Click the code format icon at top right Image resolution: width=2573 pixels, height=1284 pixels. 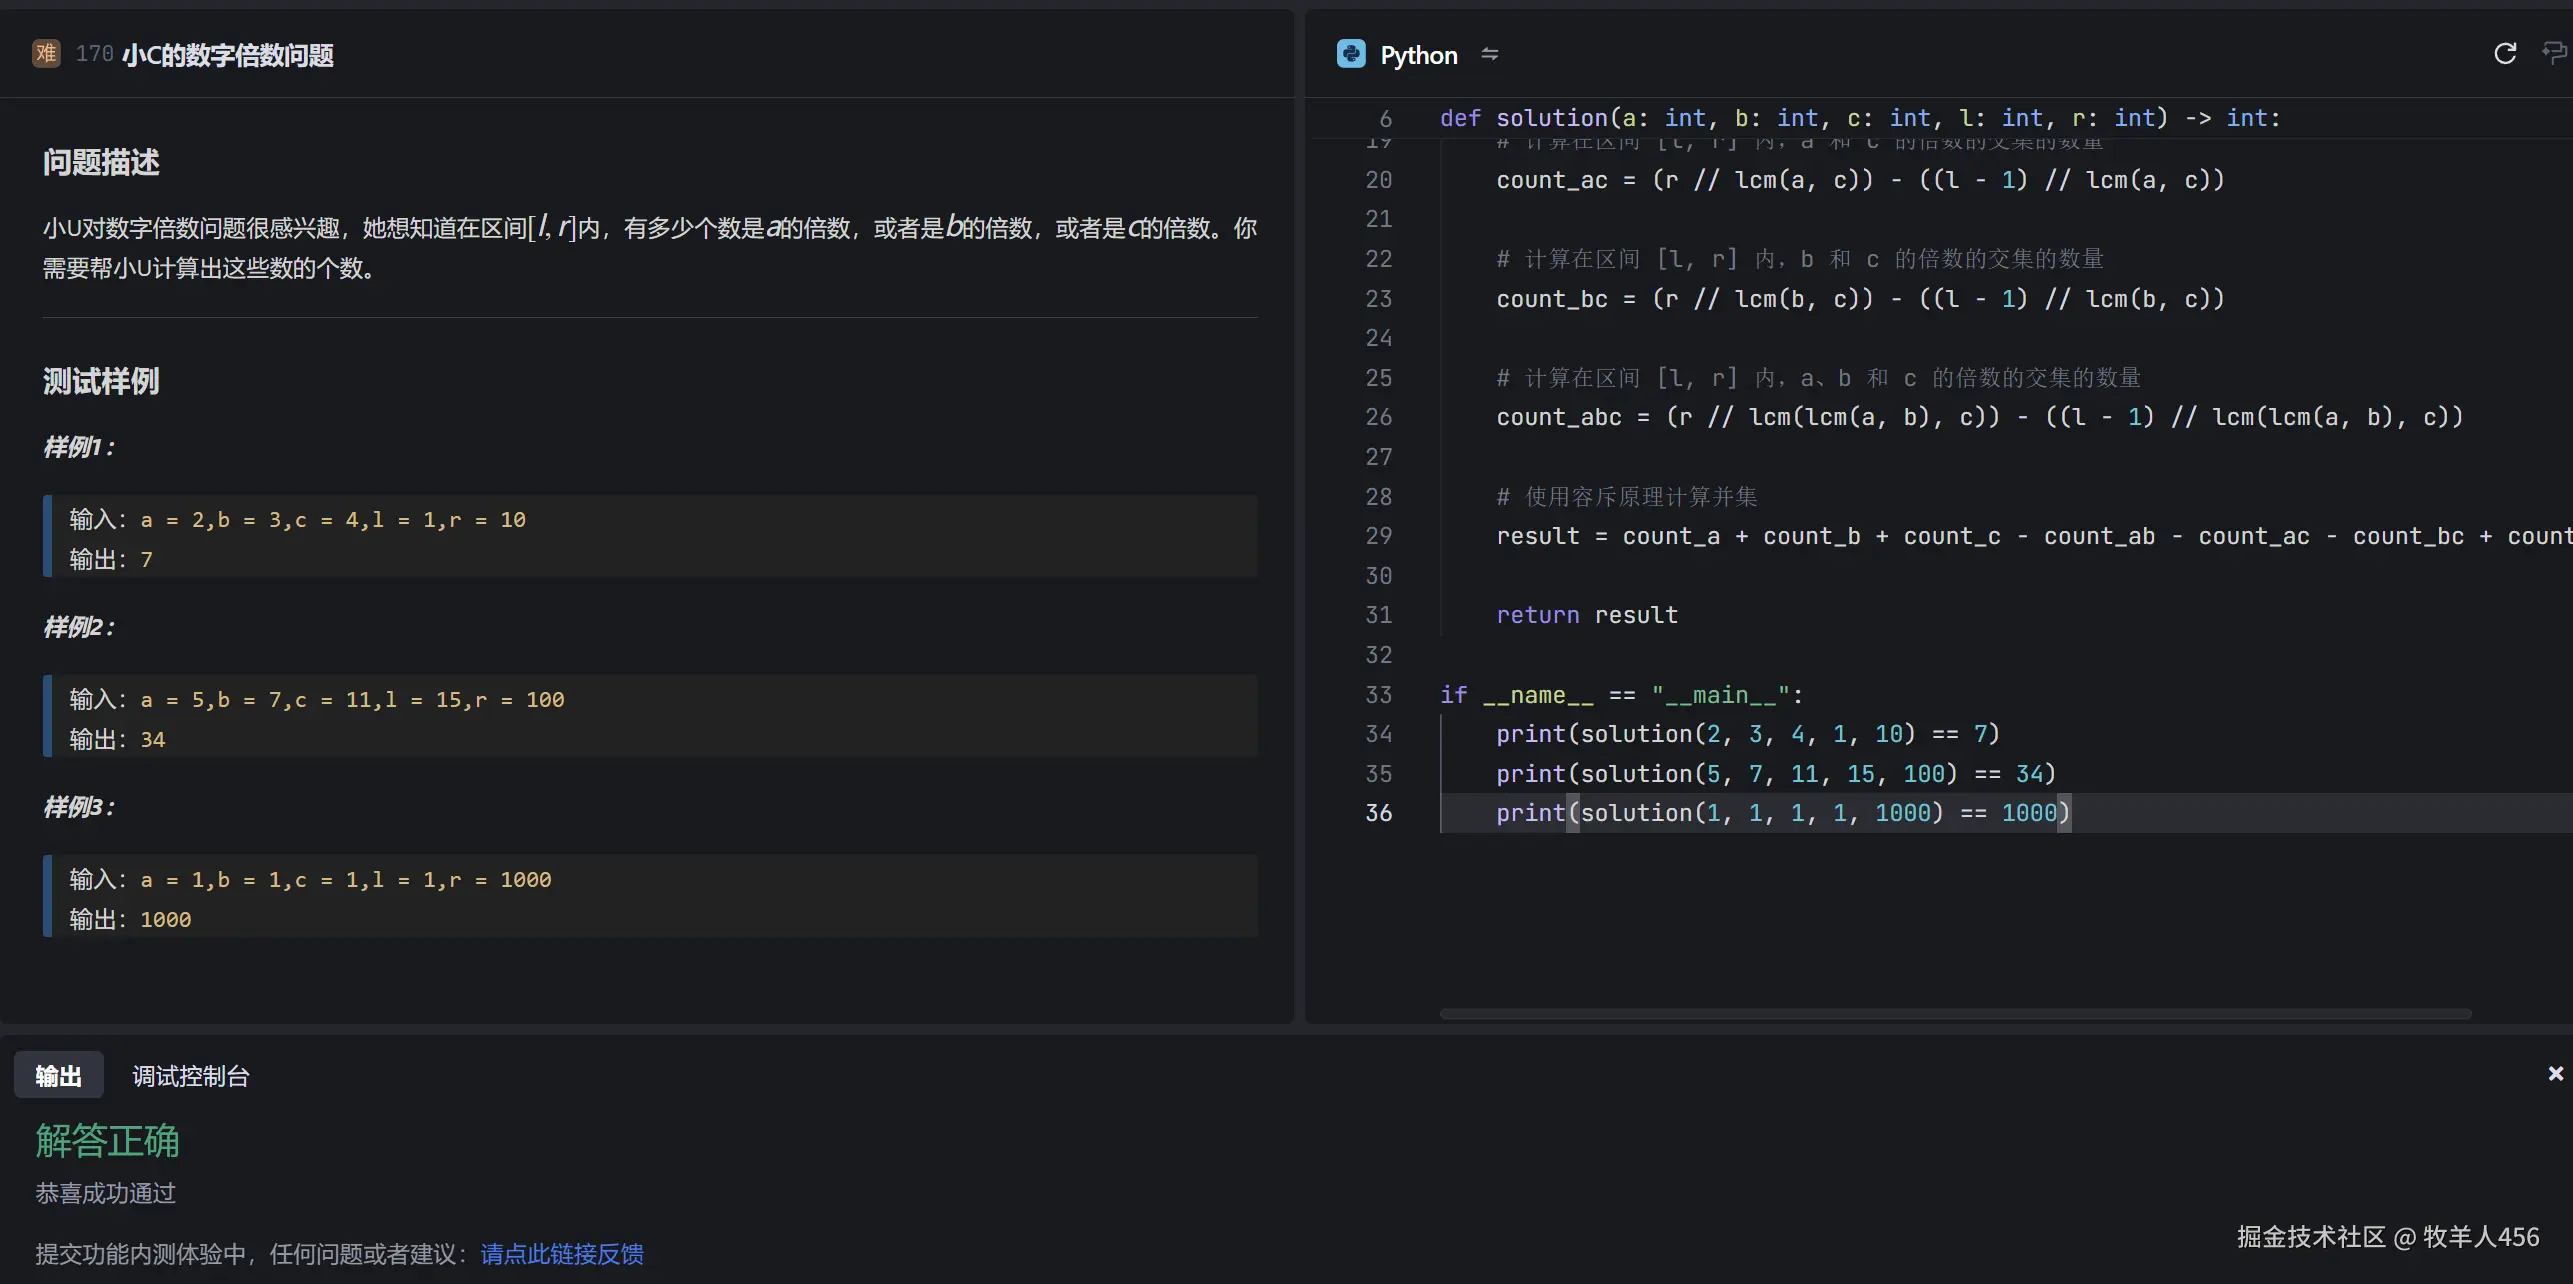pyautogui.click(x=2553, y=52)
